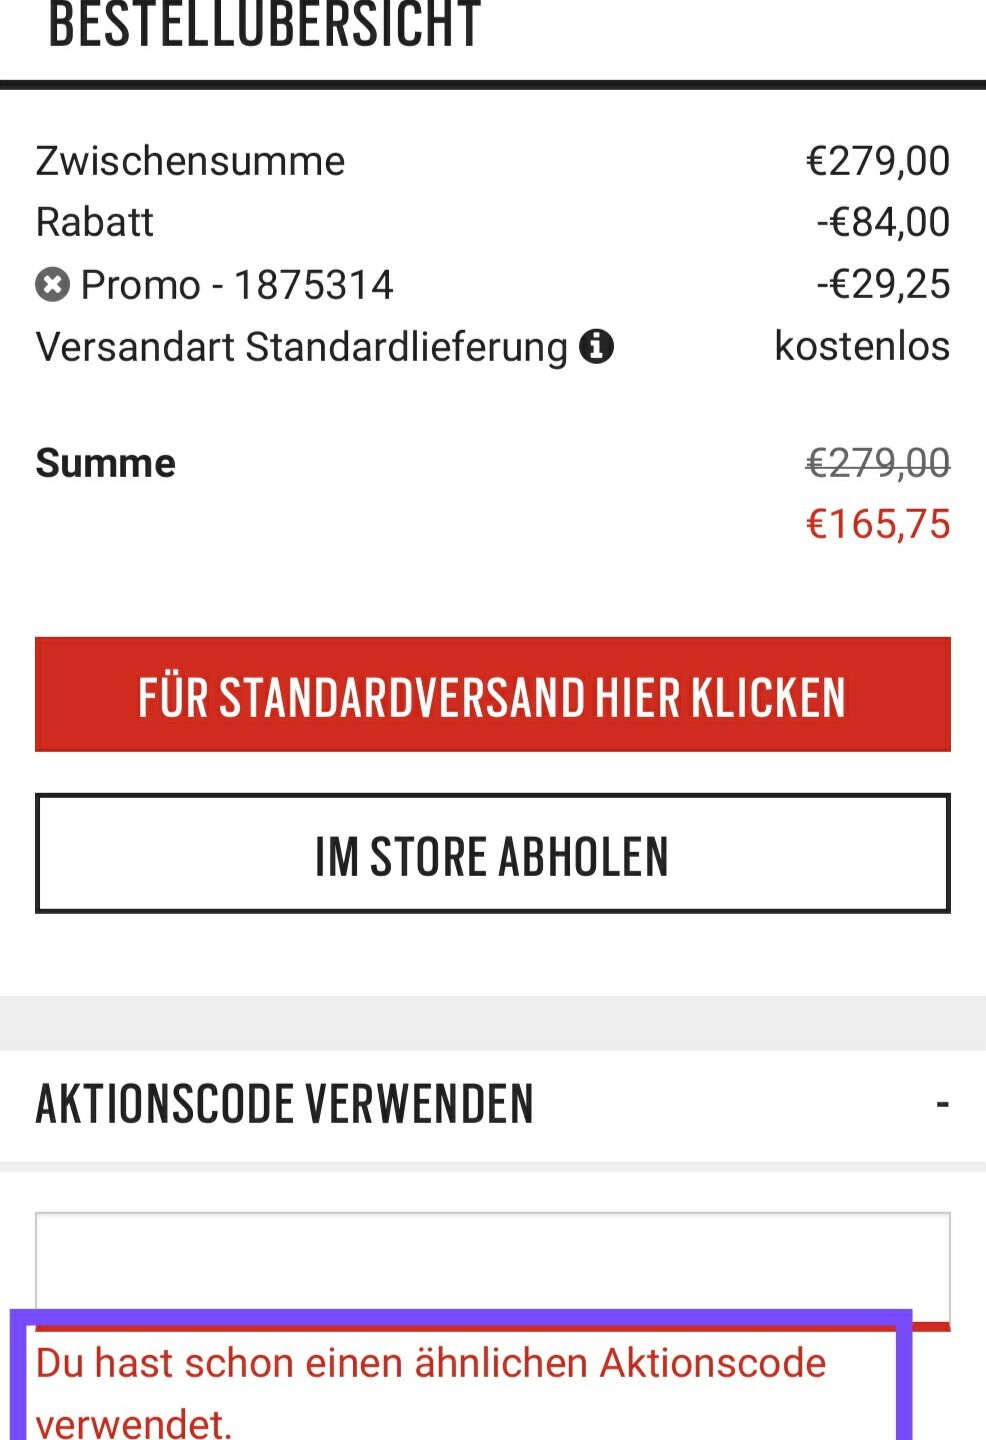Click the Zwischensumme amount €279,00
Screen dimensions: 986x1440
878,161
